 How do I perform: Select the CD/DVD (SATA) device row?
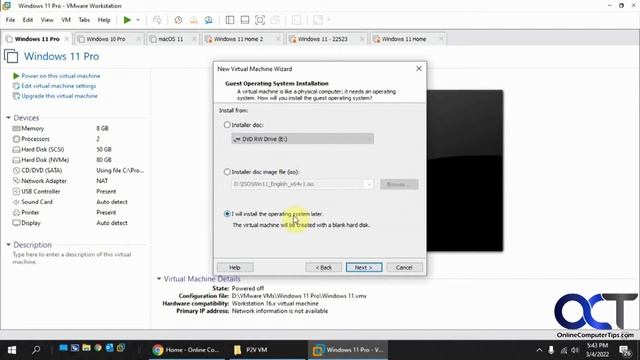tap(78, 171)
